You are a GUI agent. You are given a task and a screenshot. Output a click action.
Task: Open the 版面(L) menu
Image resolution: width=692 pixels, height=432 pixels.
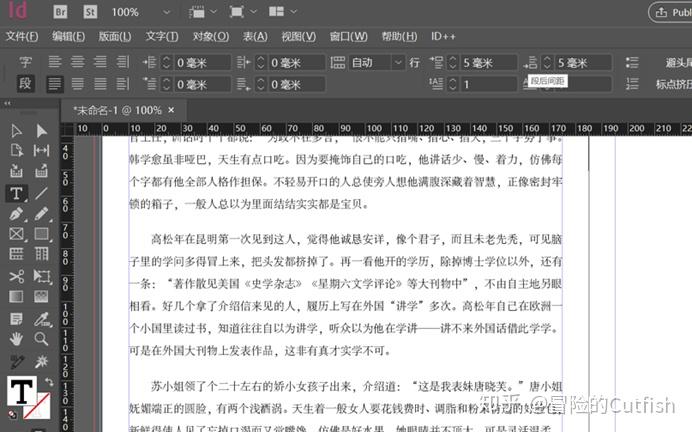pos(115,36)
